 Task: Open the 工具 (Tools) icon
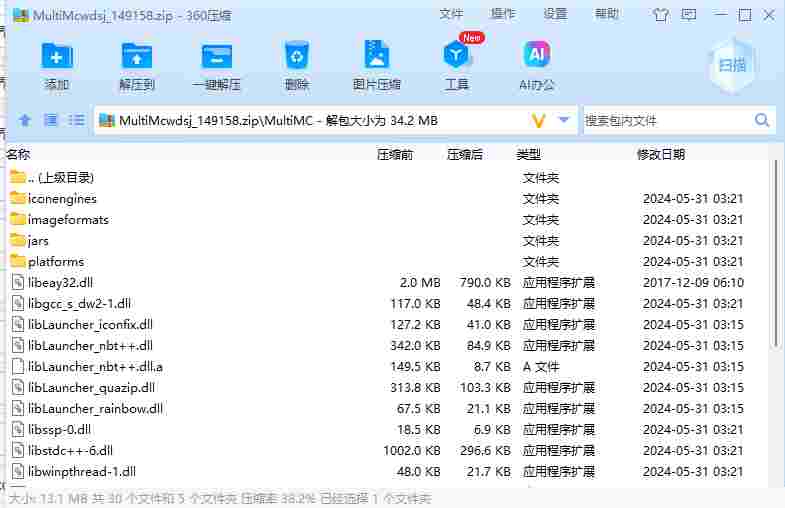click(457, 55)
